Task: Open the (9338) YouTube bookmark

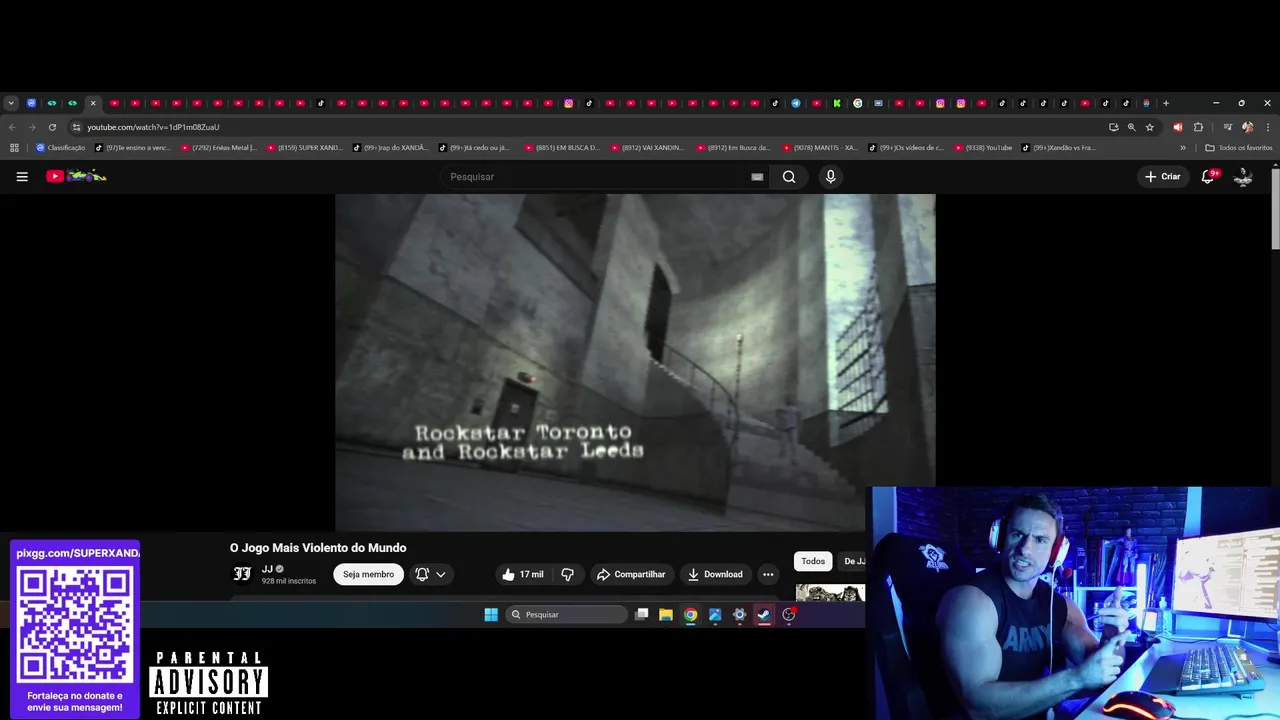Action: point(983,148)
